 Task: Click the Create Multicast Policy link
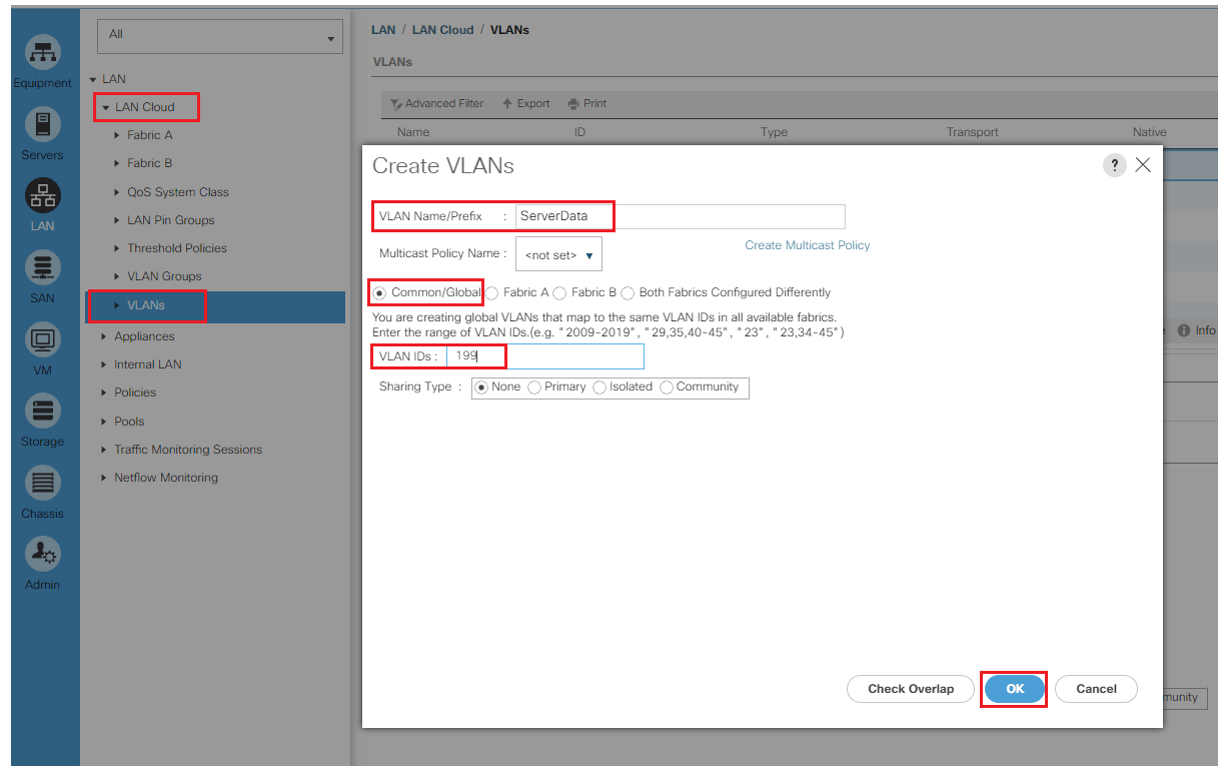tap(807, 245)
